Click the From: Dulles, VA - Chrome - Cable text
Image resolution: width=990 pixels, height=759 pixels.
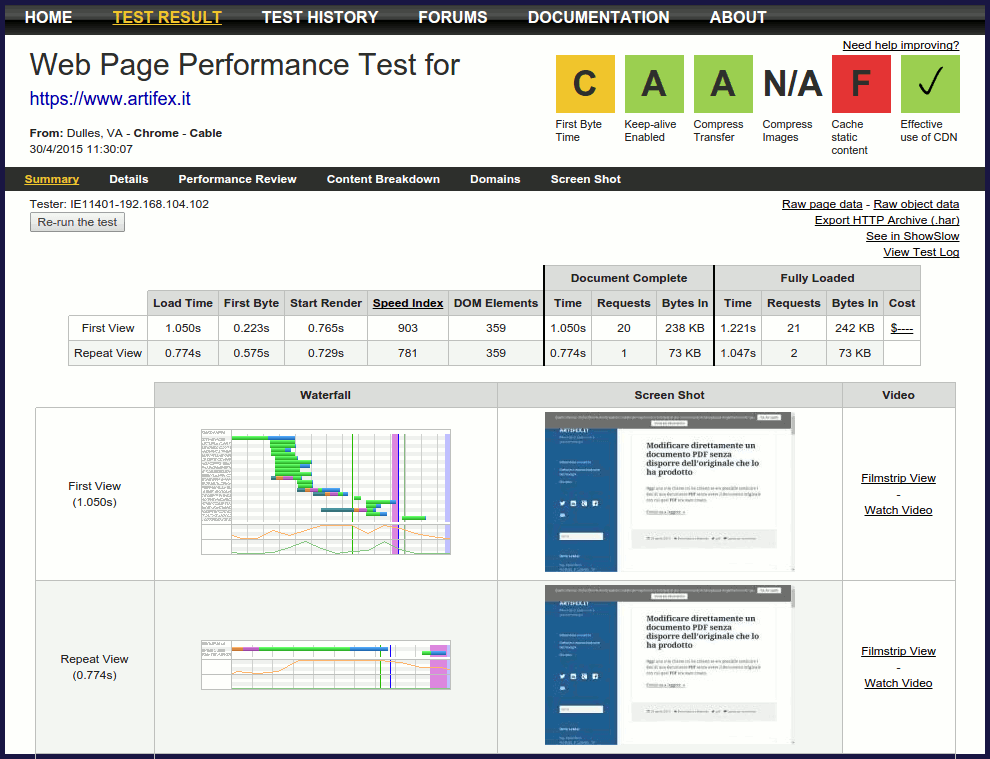(126, 133)
